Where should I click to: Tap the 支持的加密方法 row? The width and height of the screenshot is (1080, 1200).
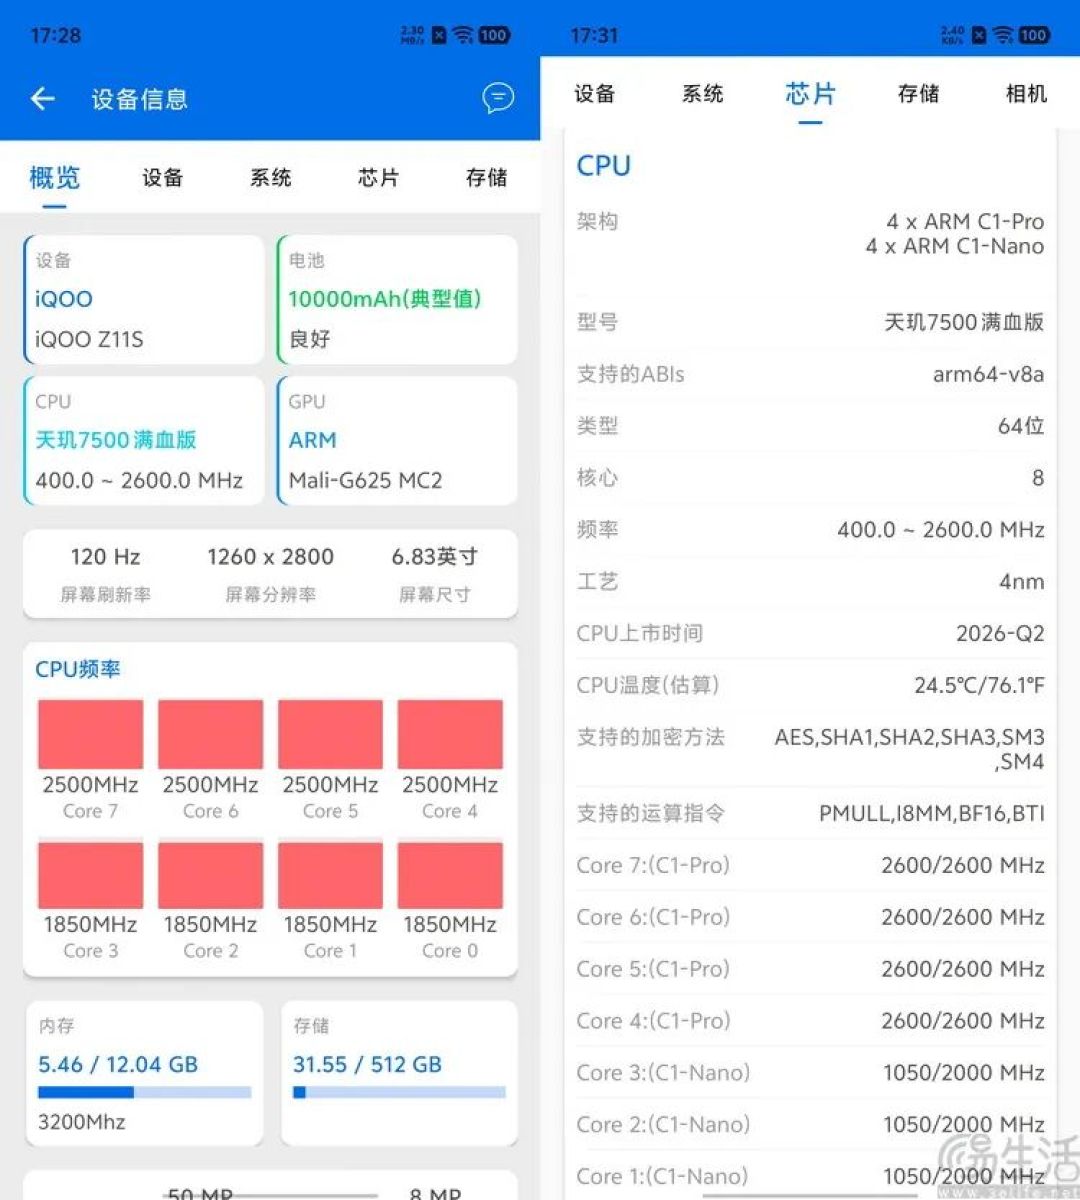pyautogui.click(x=810, y=750)
